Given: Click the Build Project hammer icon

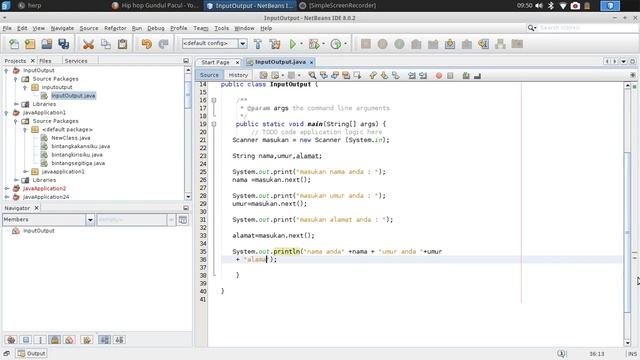Looking at the screenshot, I should 258,44.
